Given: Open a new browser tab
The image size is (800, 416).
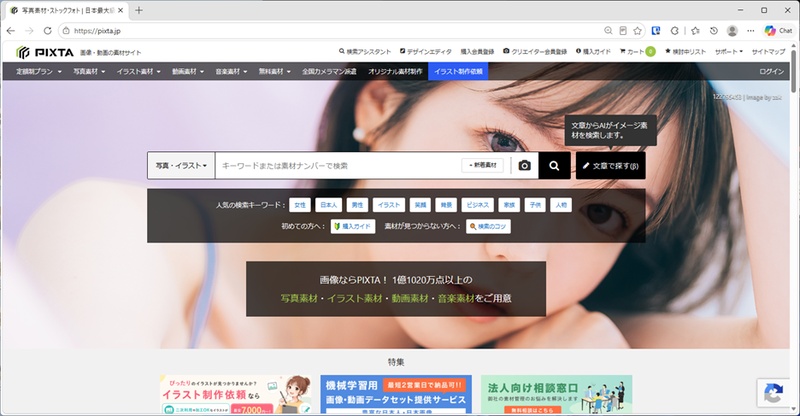Looking at the screenshot, I should tap(139, 10).
